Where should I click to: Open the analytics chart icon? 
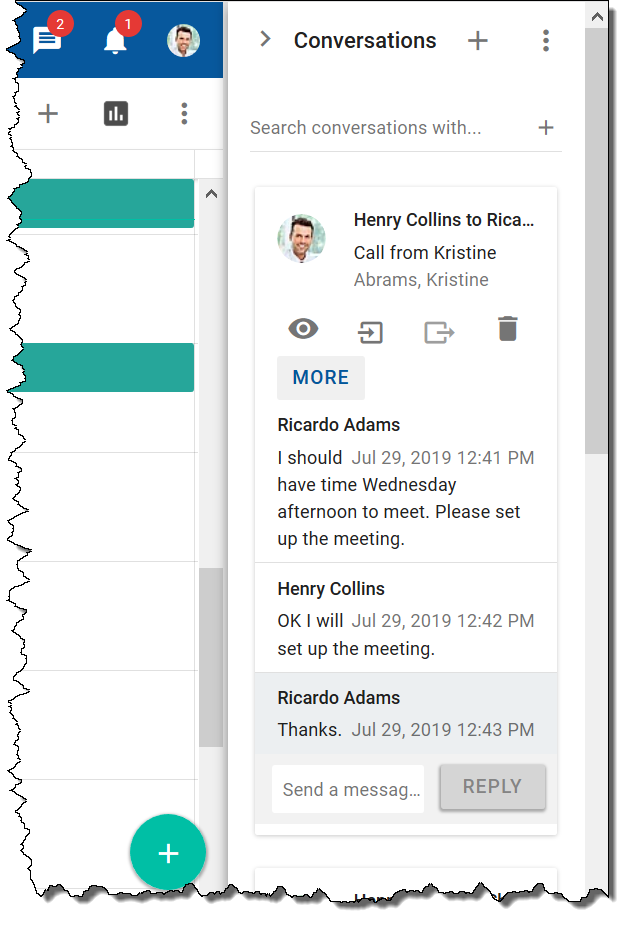[116, 113]
